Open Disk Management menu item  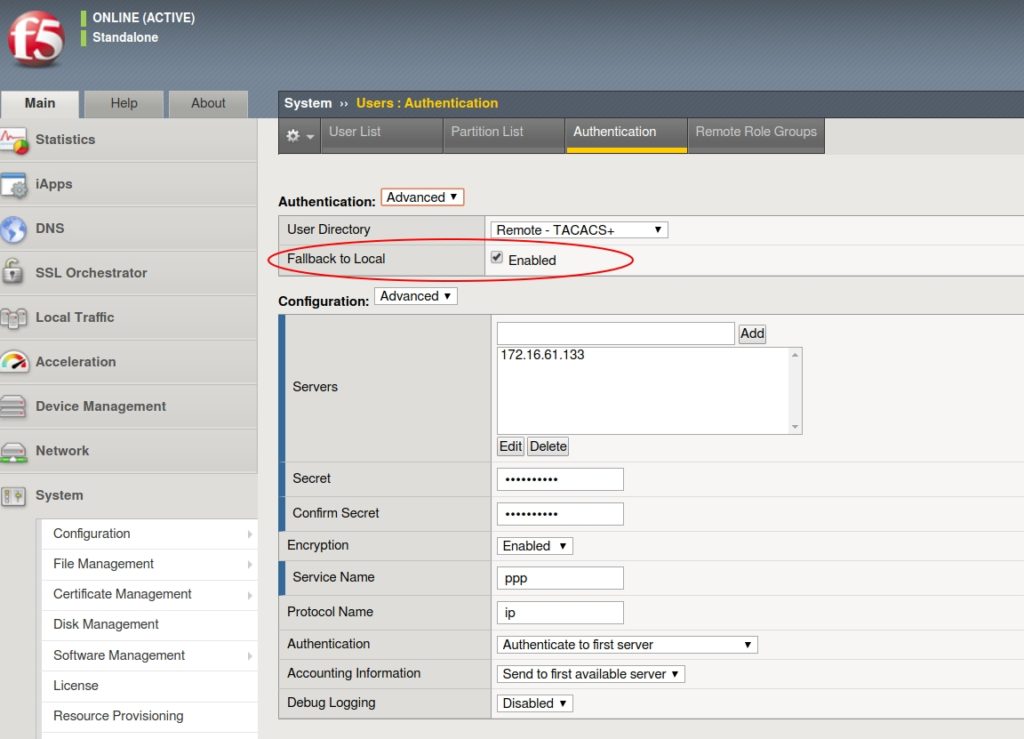(150, 625)
